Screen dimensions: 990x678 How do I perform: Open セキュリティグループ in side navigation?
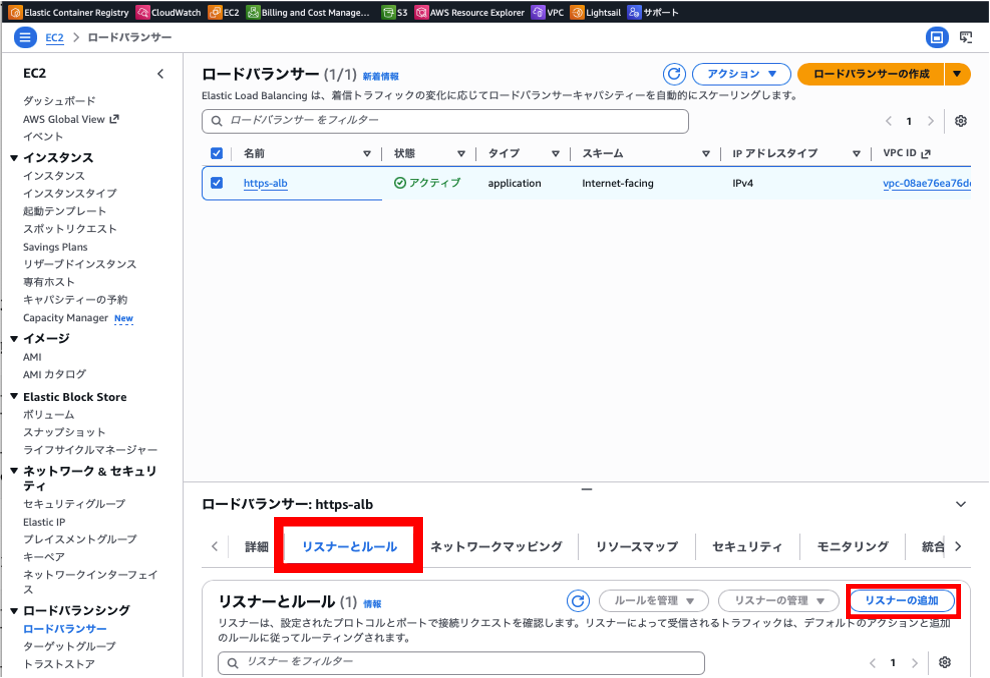click(x=74, y=504)
